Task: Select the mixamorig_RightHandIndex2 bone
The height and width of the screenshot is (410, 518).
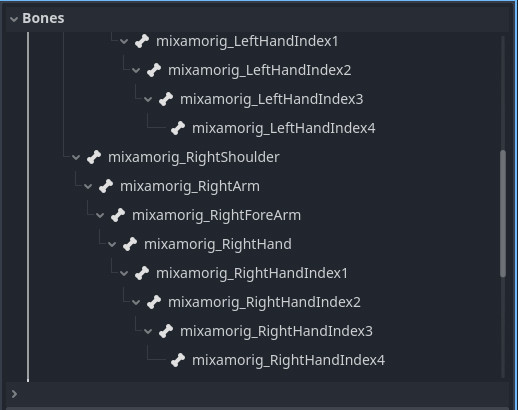Action: [x=264, y=302]
